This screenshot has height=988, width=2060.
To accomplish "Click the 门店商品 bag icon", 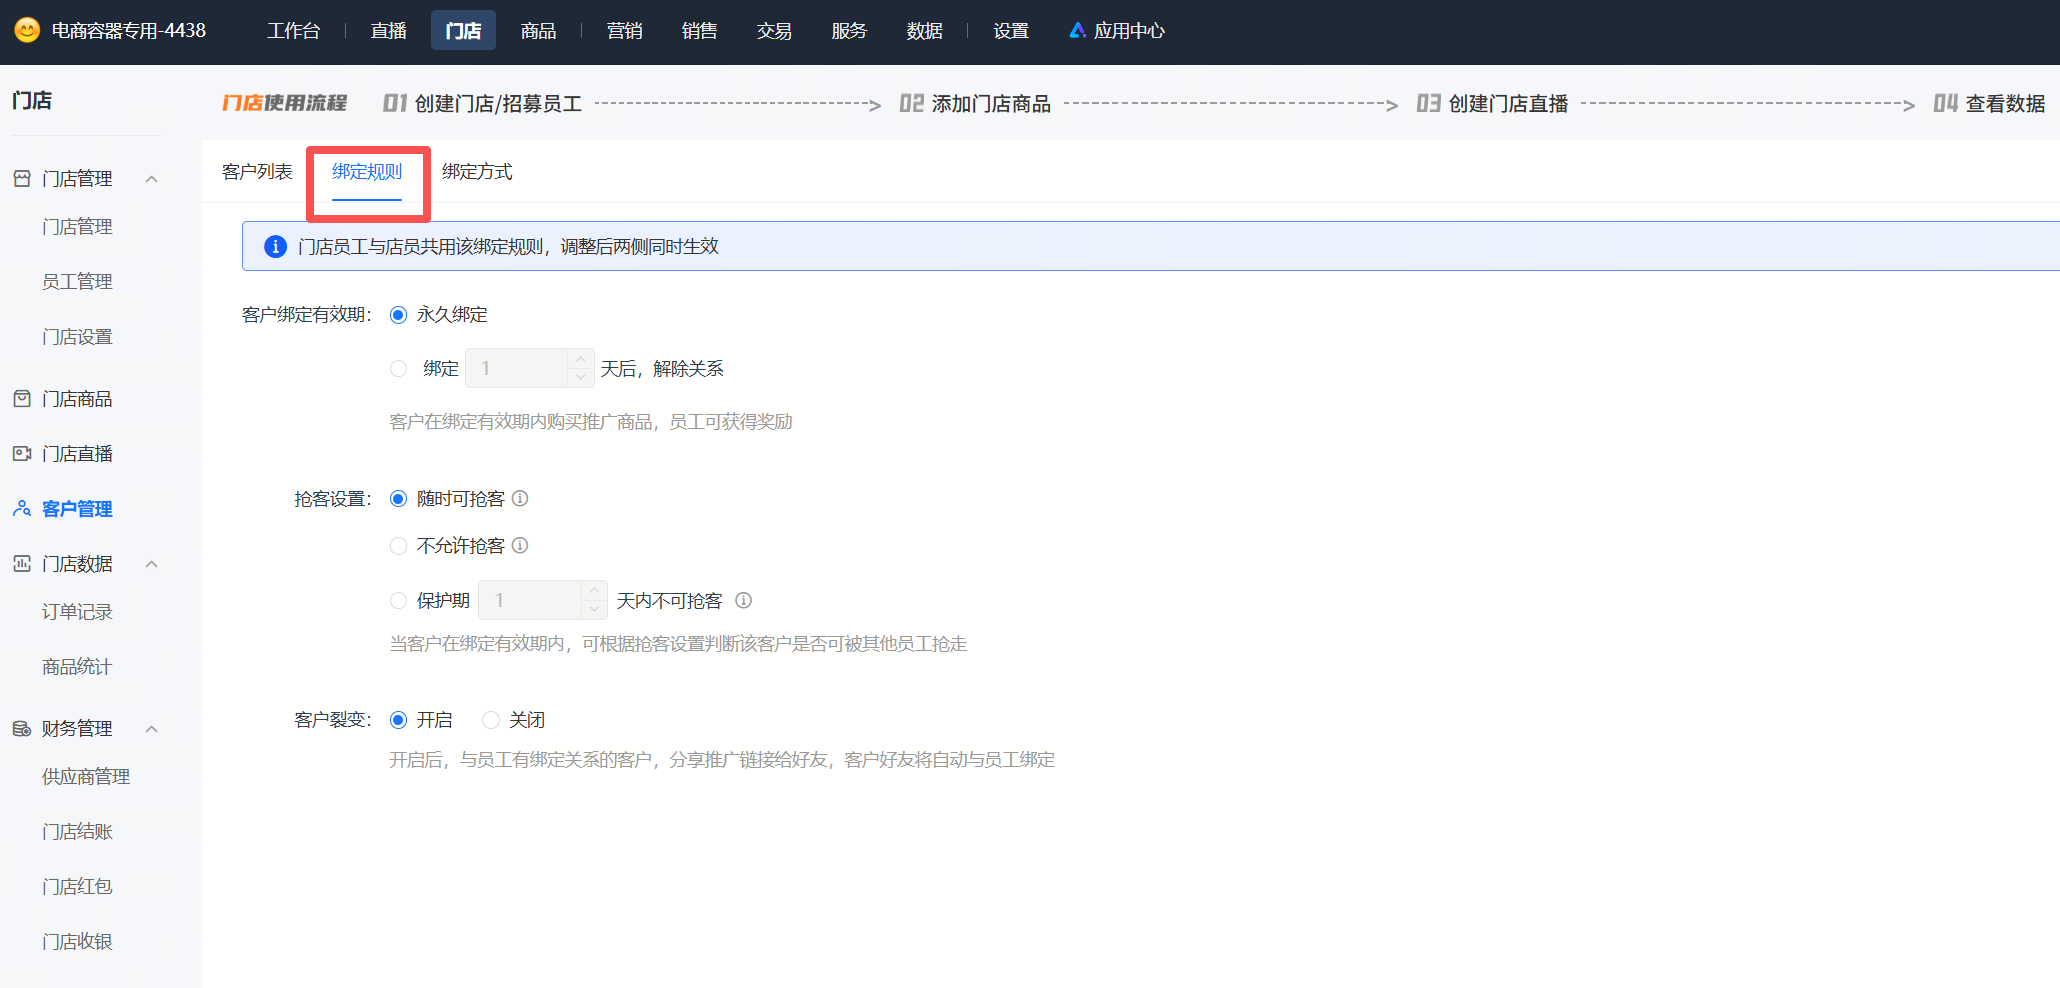I will point(22,399).
